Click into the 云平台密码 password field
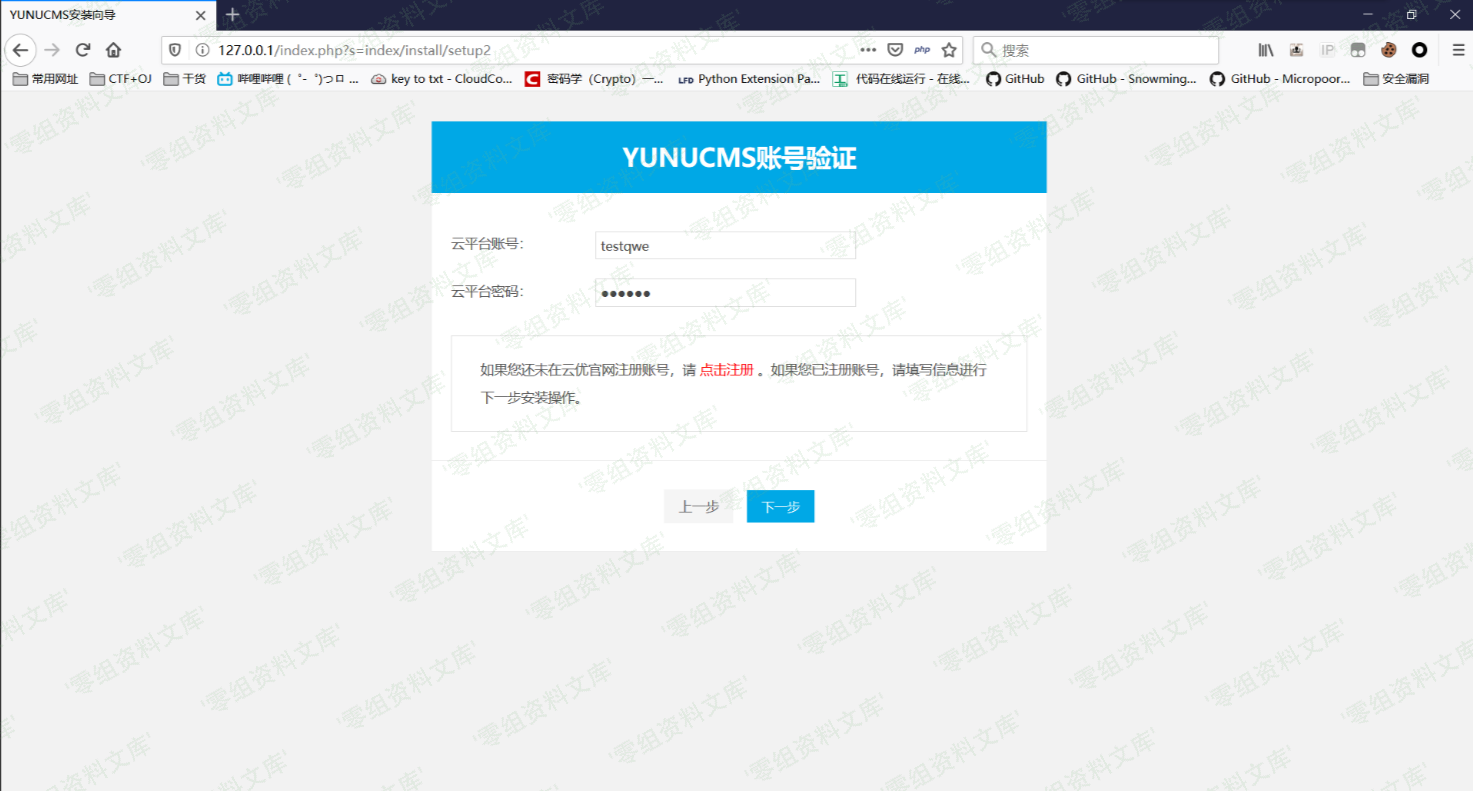 point(725,293)
